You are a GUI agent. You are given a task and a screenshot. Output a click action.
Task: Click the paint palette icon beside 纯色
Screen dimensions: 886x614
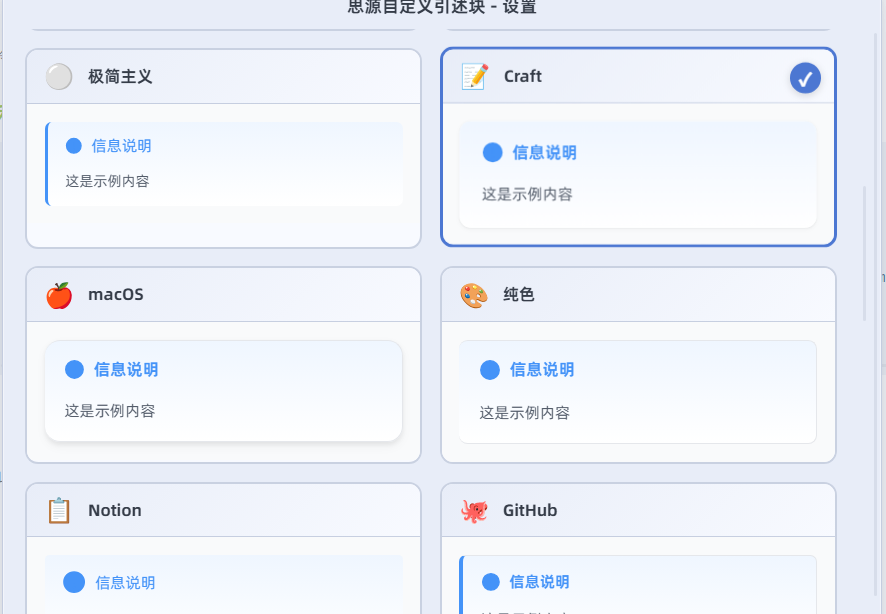[x=474, y=295]
